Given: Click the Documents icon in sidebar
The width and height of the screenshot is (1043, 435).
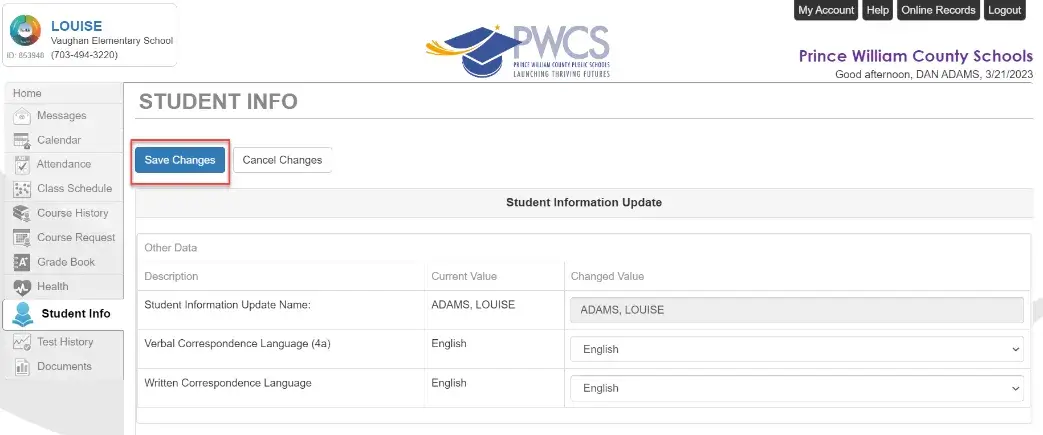Looking at the screenshot, I should click(x=22, y=366).
